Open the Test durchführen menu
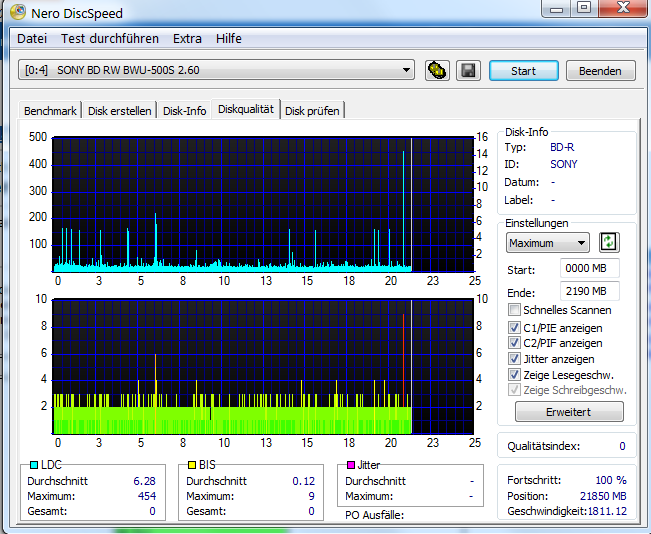651x534 pixels. (x=110, y=39)
